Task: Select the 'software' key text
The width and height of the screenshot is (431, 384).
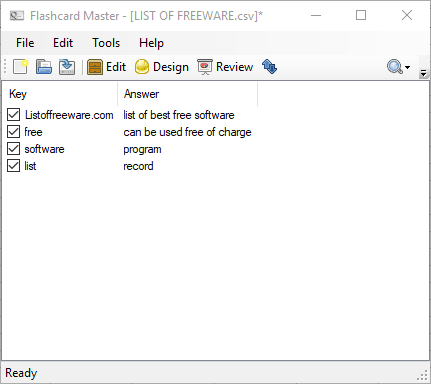Action: pos(44,149)
